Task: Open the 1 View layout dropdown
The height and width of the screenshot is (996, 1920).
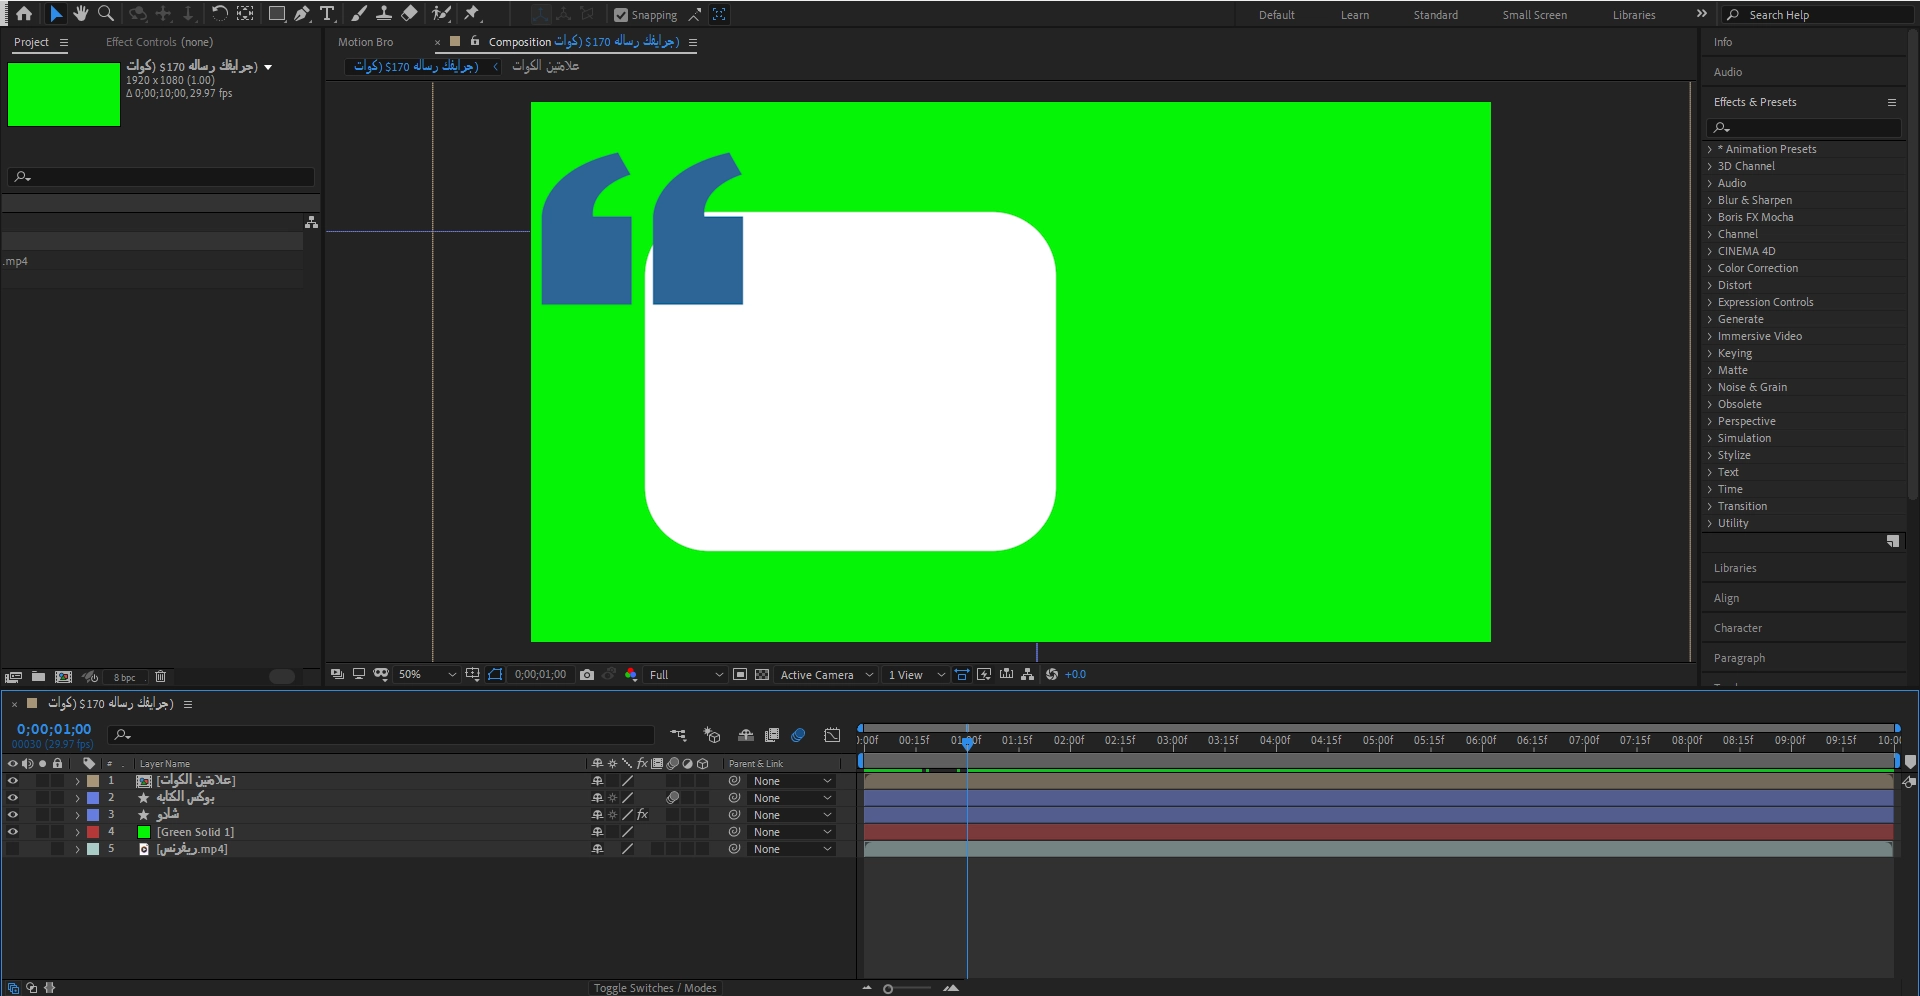Action: point(916,675)
